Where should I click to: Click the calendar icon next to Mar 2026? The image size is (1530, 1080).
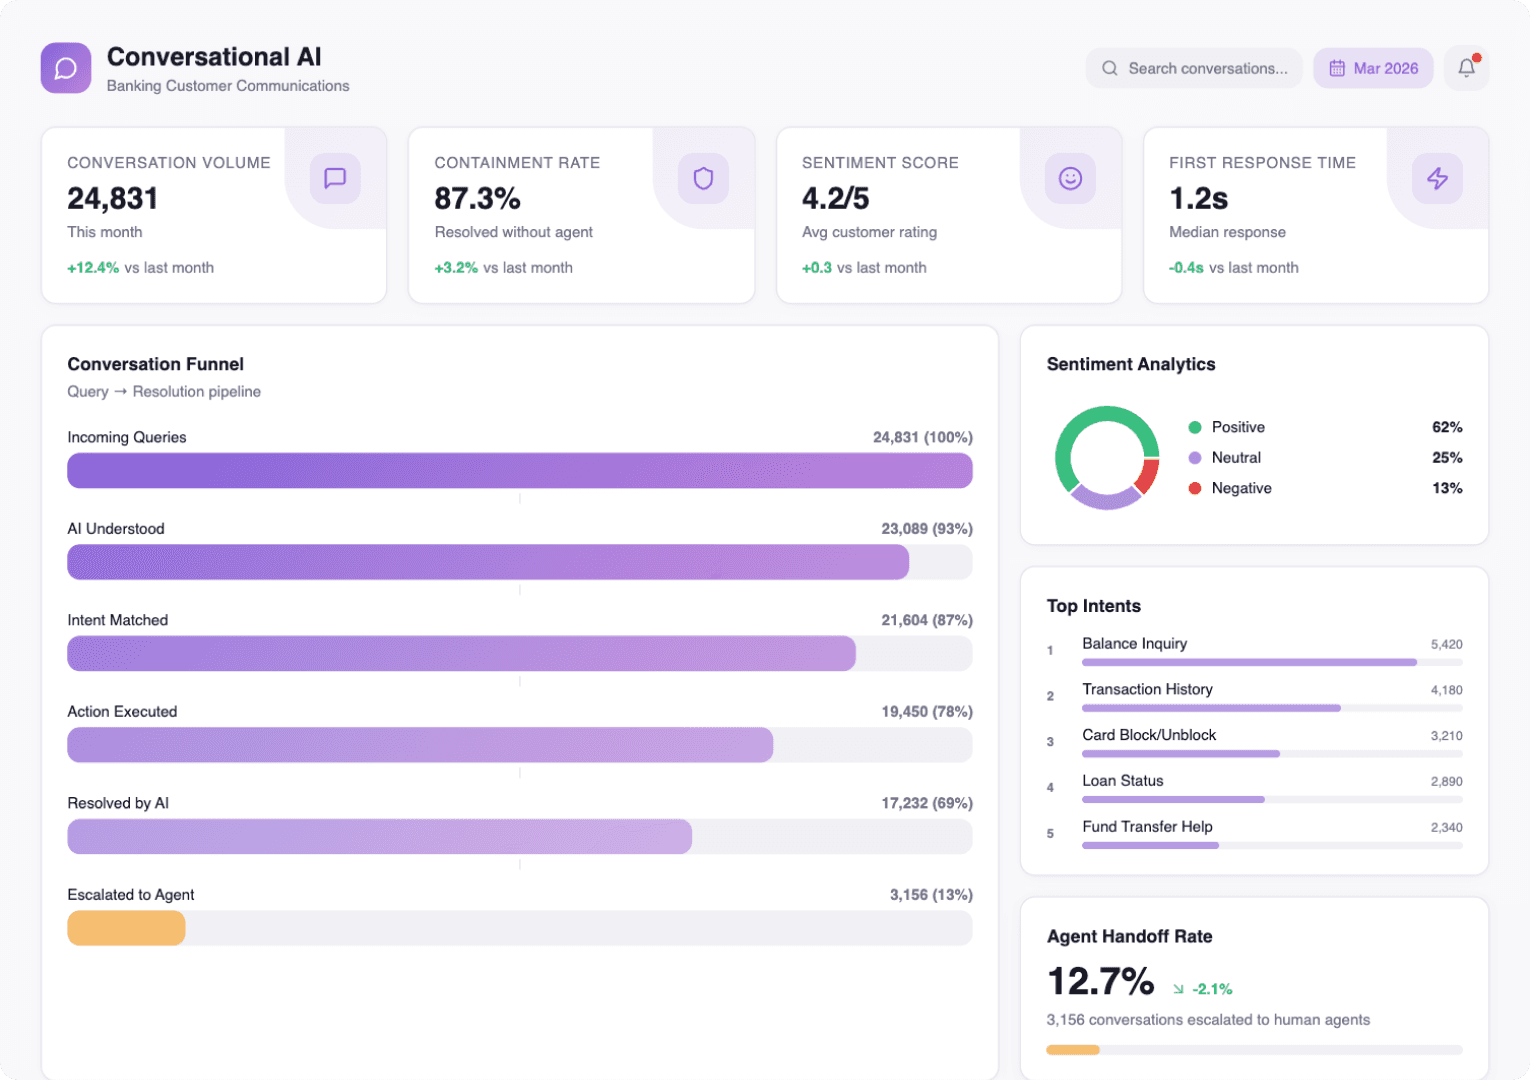tap(1337, 67)
